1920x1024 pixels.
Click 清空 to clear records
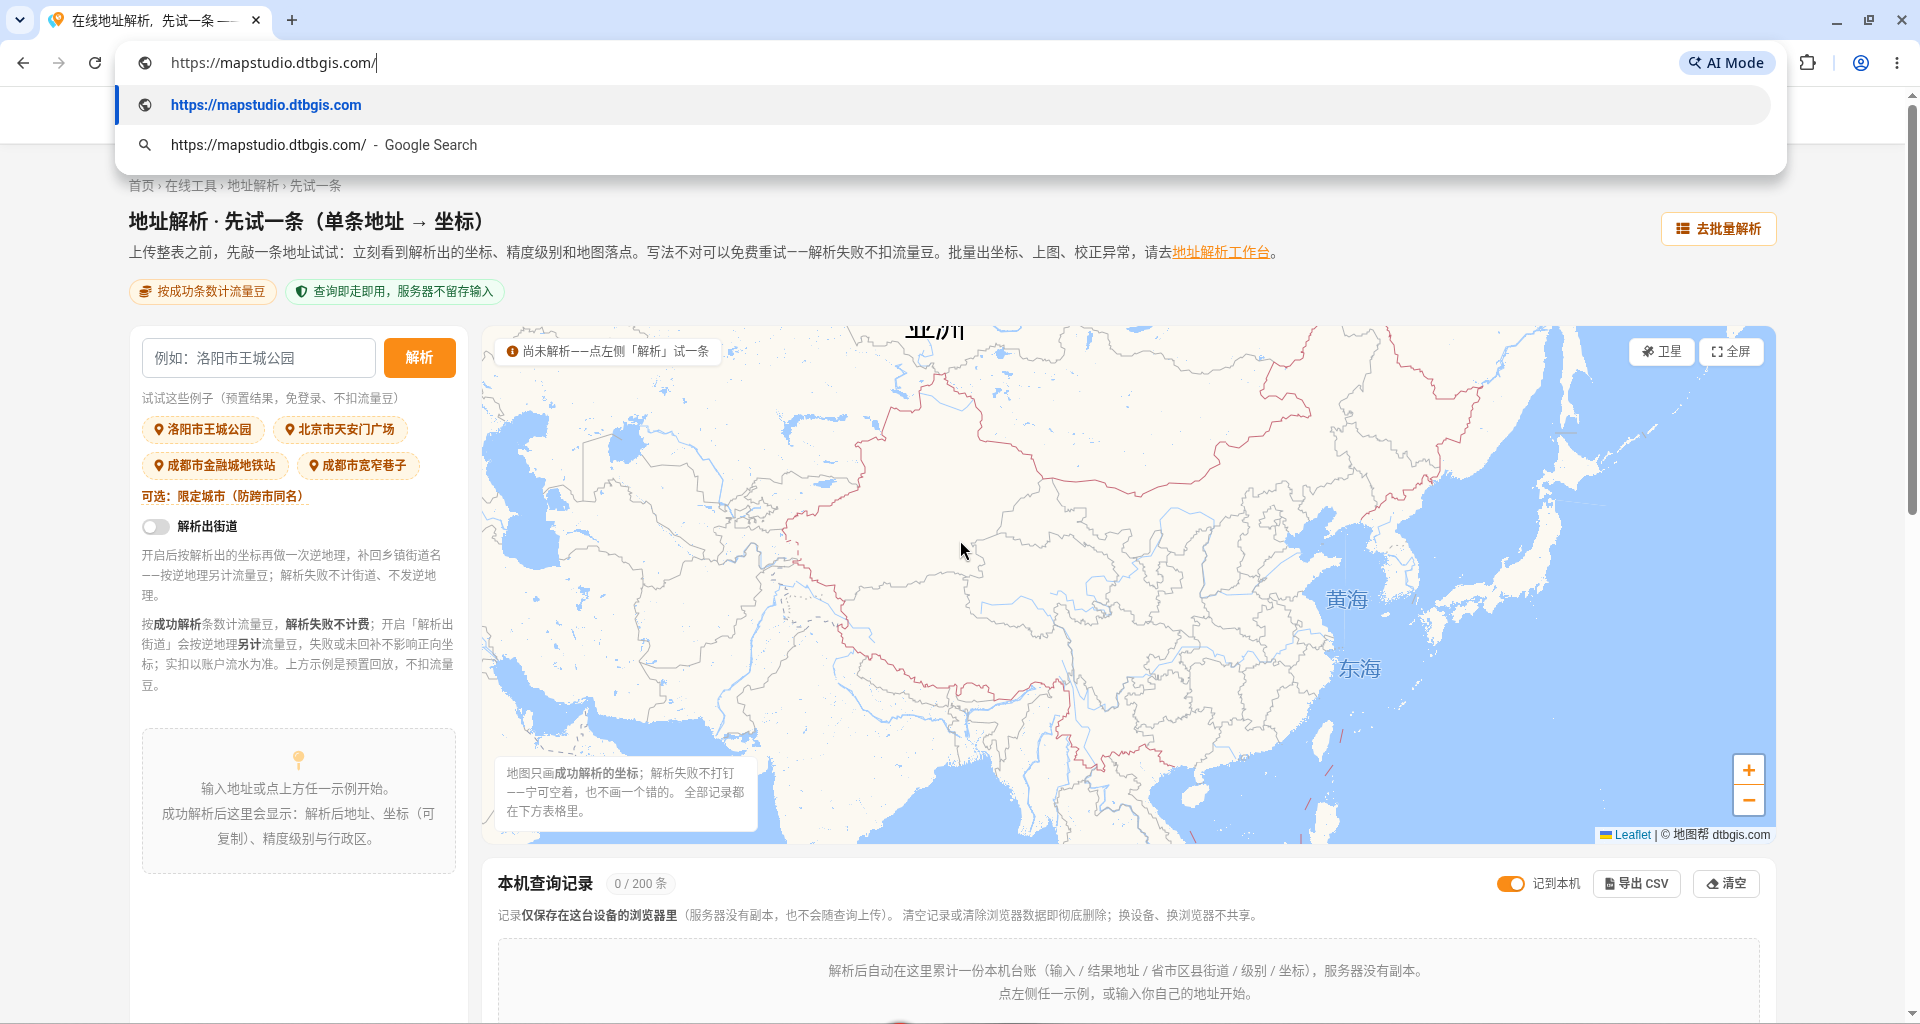pyautogui.click(x=1726, y=884)
